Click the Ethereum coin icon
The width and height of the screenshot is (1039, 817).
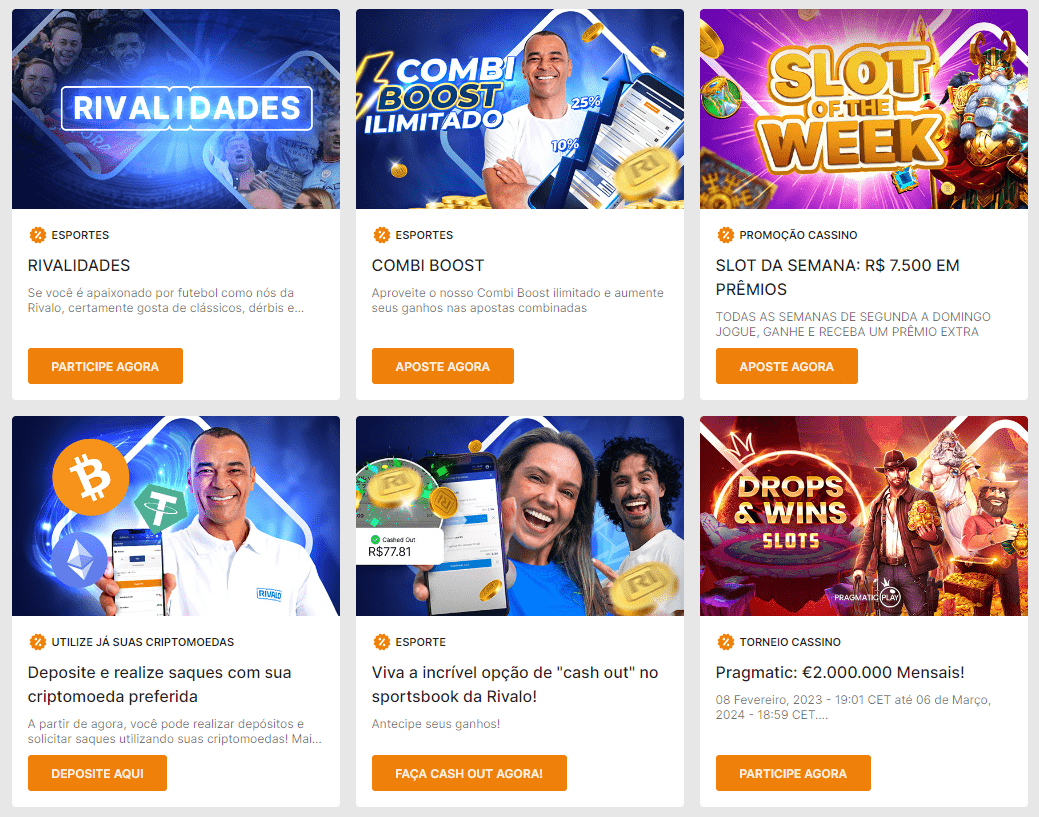[80, 560]
